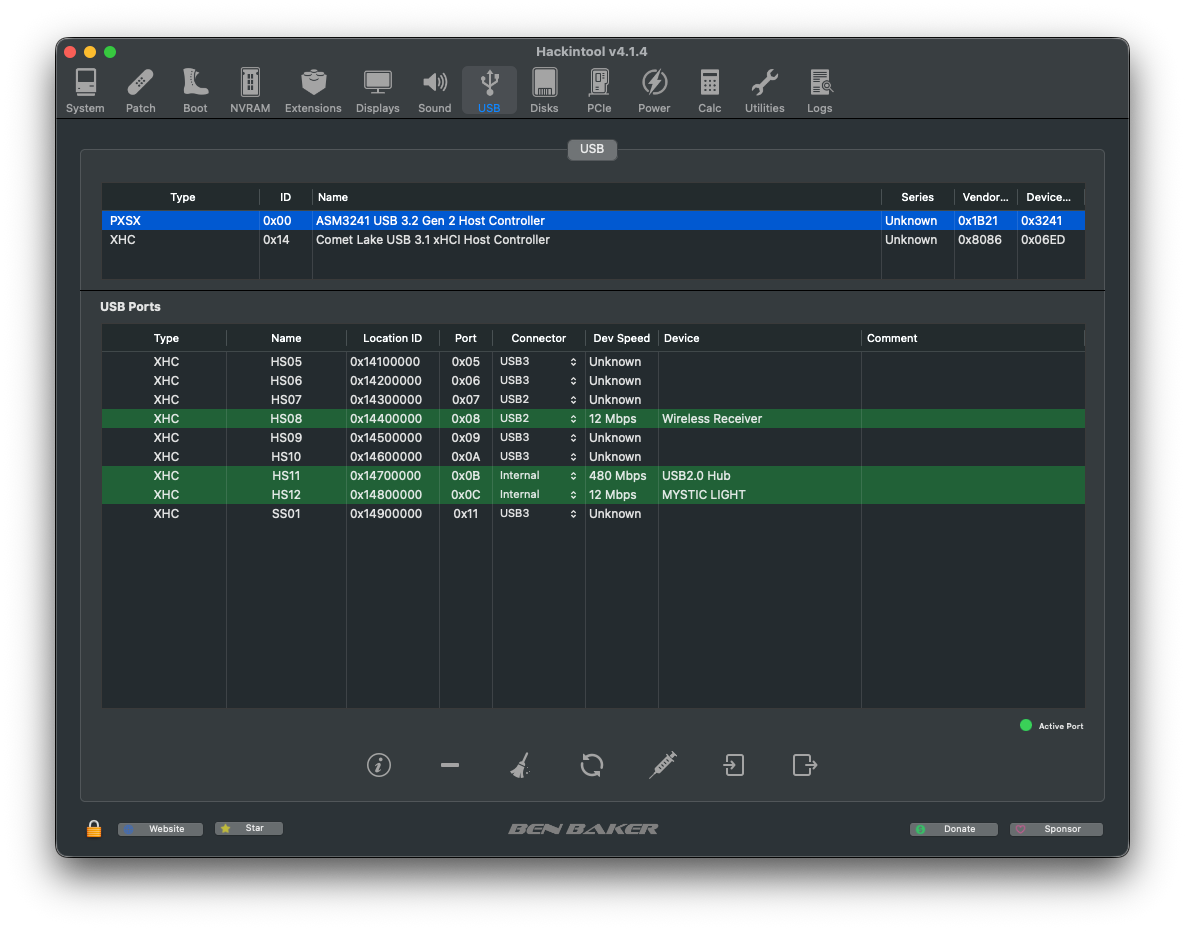Click the Info icon below ports table

[378, 765]
